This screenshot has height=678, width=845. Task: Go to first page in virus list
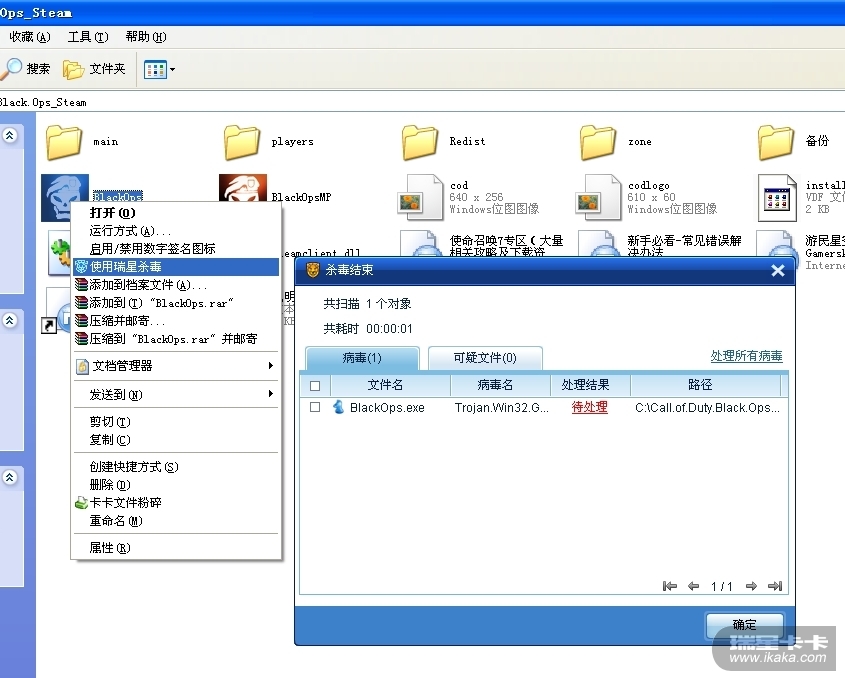coord(669,586)
